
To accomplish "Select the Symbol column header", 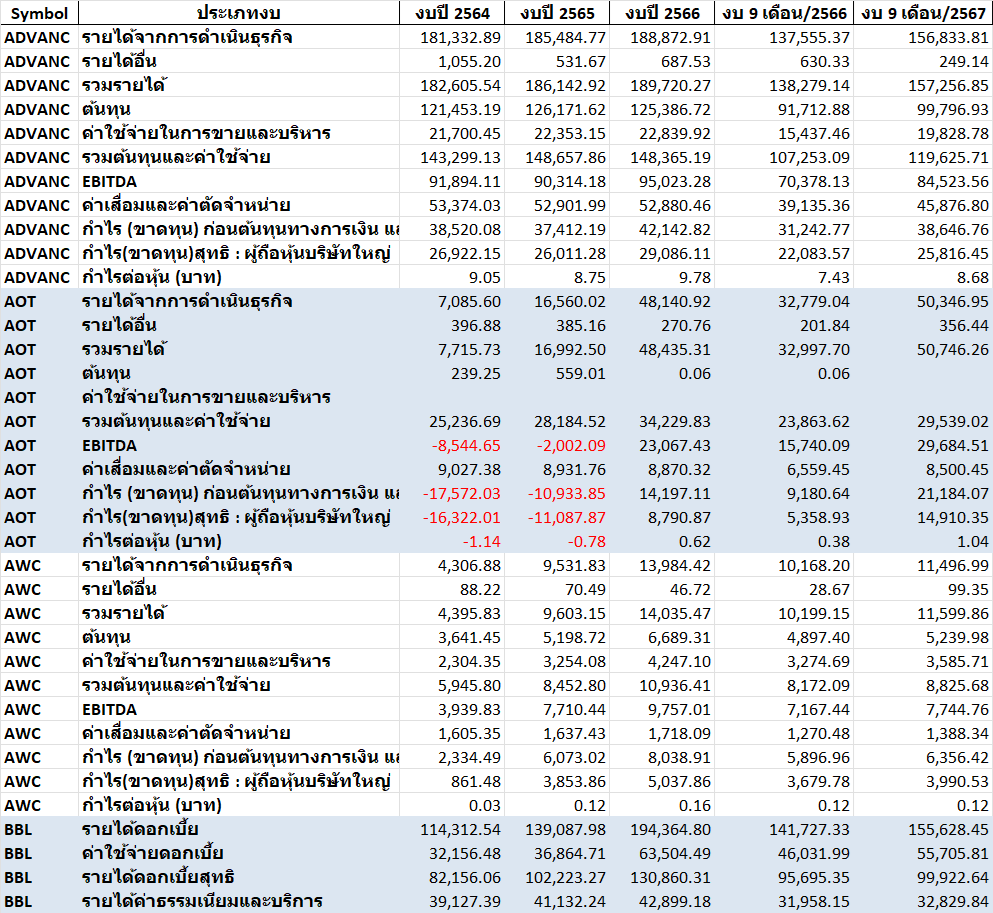I will point(39,13).
